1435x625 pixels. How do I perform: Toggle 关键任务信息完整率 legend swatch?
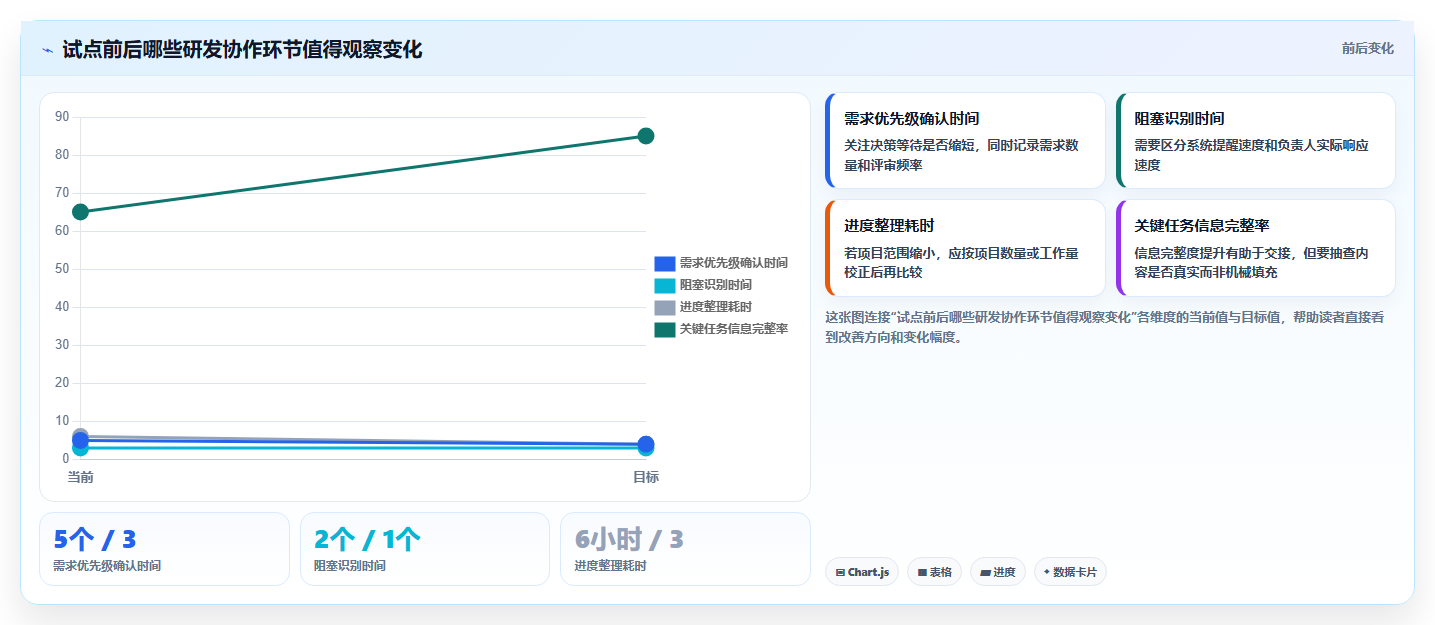click(665, 329)
